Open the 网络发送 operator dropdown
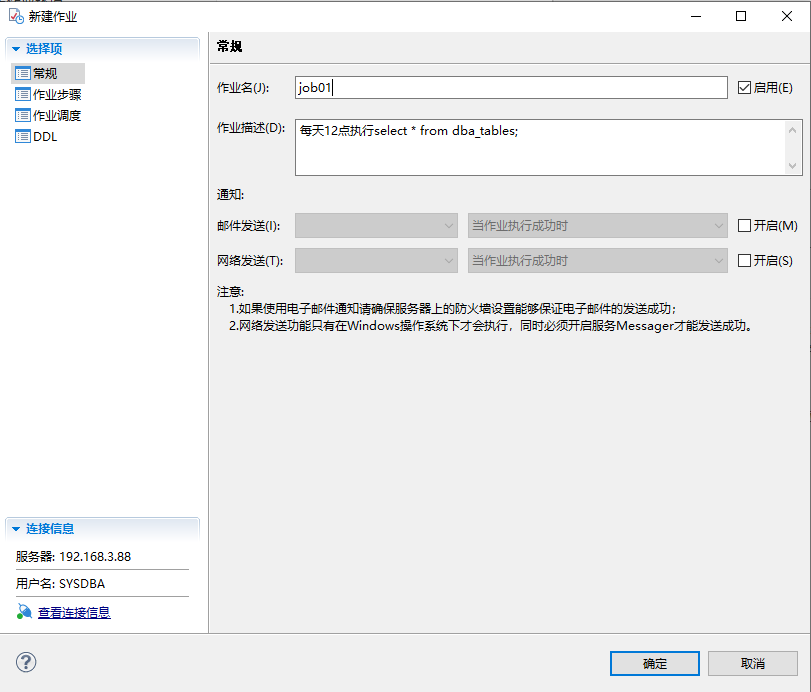The width and height of the screenshot is (811, 692). click(x=377, y=261)
